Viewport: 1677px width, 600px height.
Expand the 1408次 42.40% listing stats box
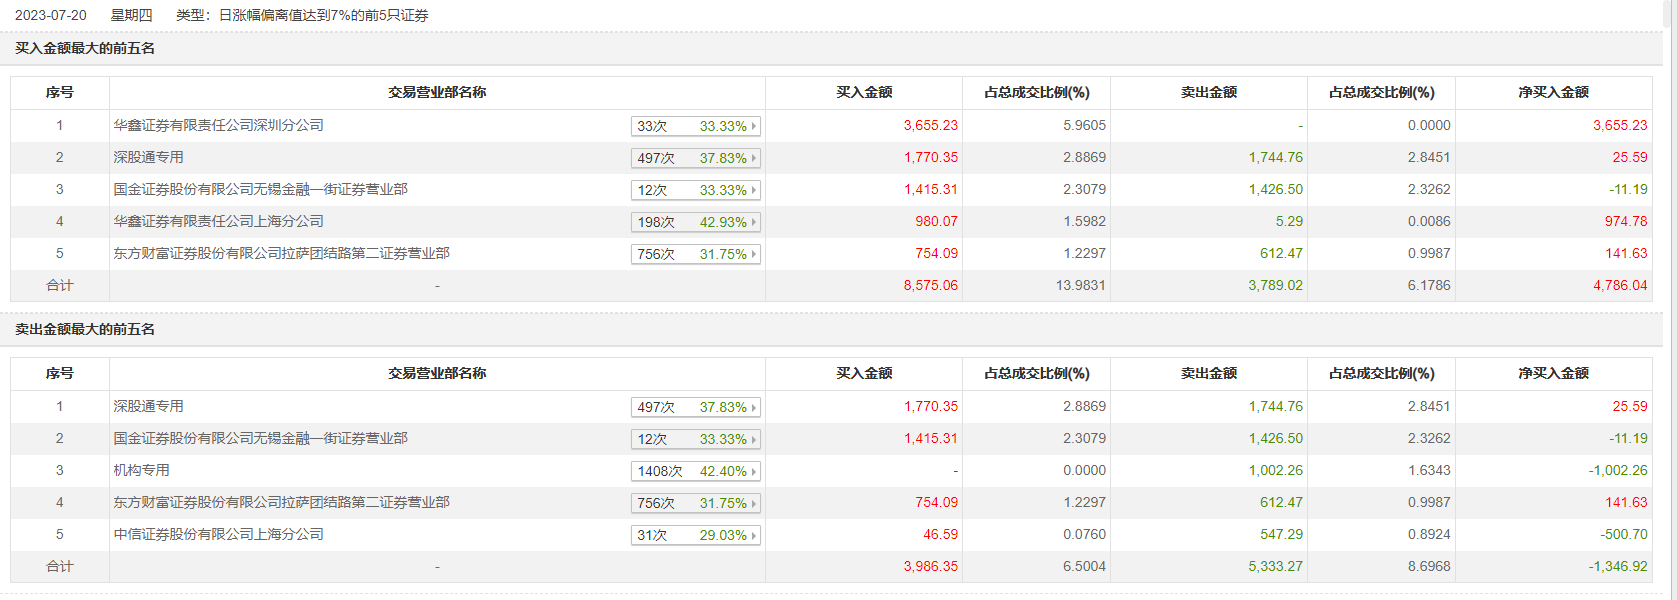695,471
